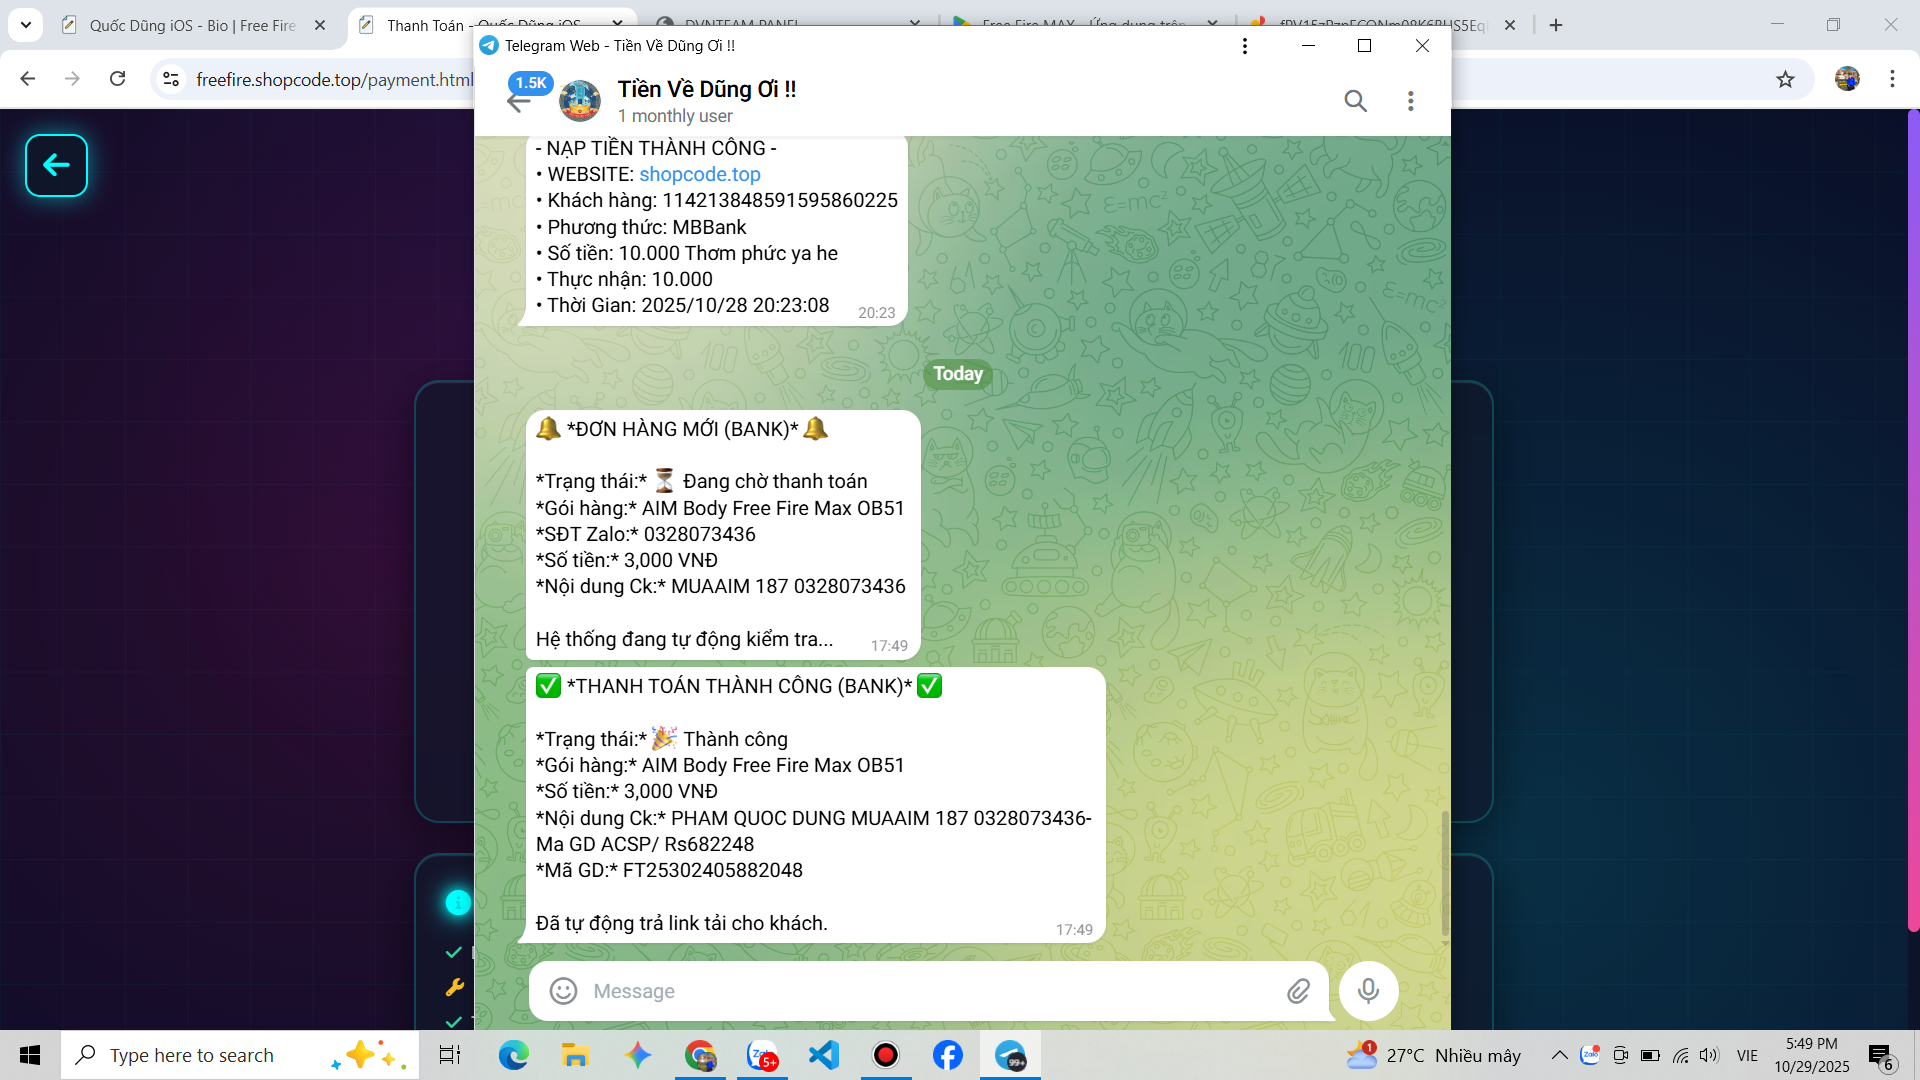The height and width of the screenshot is (1080, 1920).
Task: Close the Quốc Dũng iOS Bio tab
Action: (320, 25)
